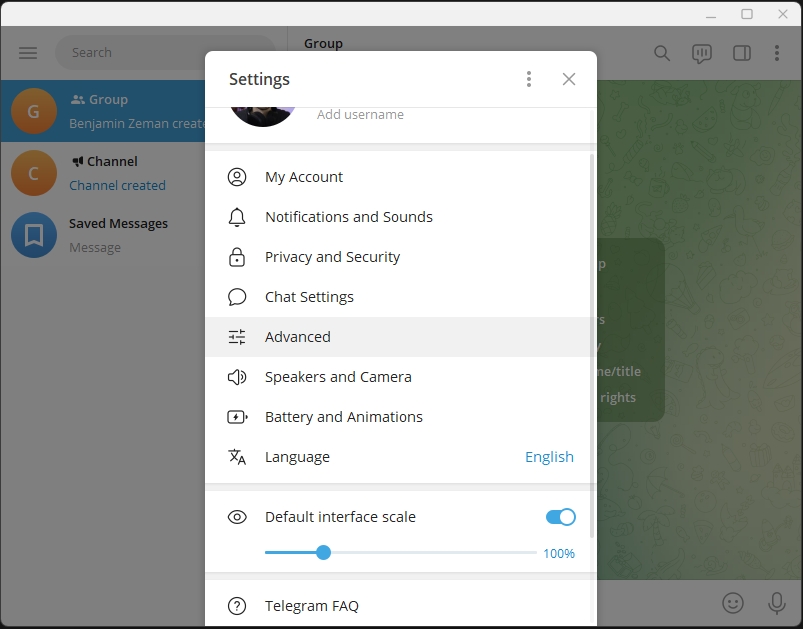Close the Settings dialog
This screenshot has height=629, width=803.
pyautogui.click(x=569, y=79)
